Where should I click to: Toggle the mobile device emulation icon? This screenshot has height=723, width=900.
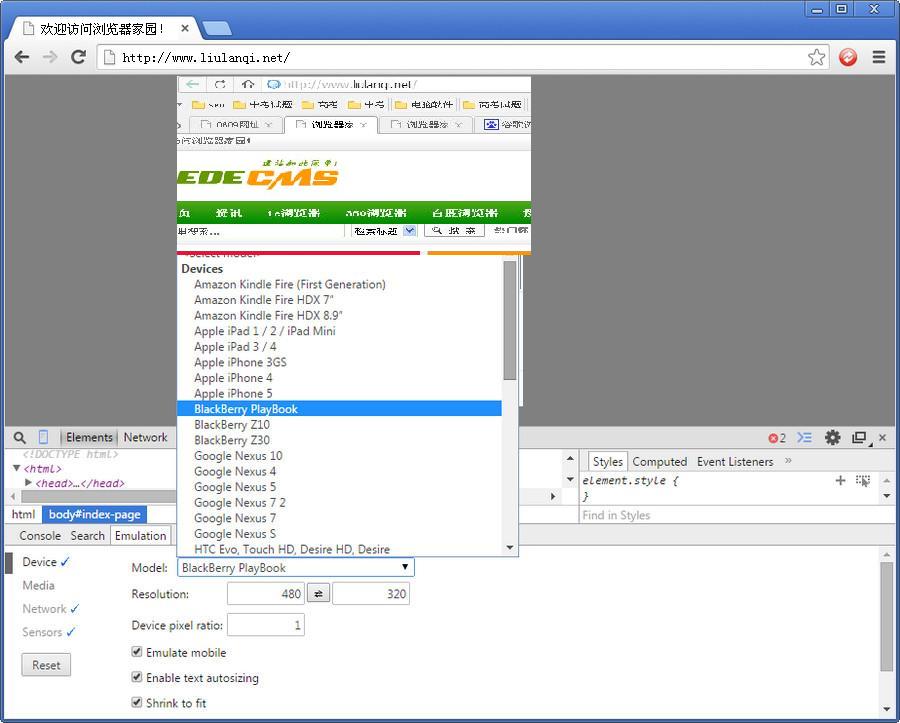[x=43, y=438]
